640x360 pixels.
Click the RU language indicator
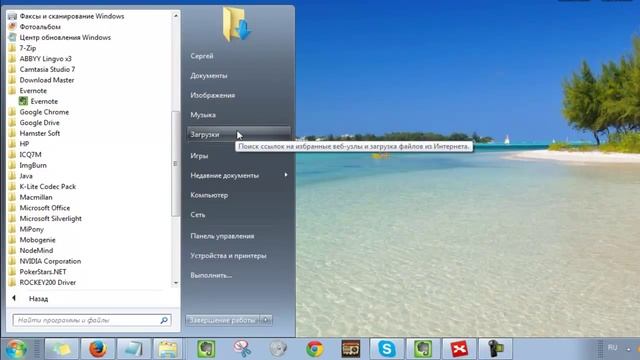[612, 347]
